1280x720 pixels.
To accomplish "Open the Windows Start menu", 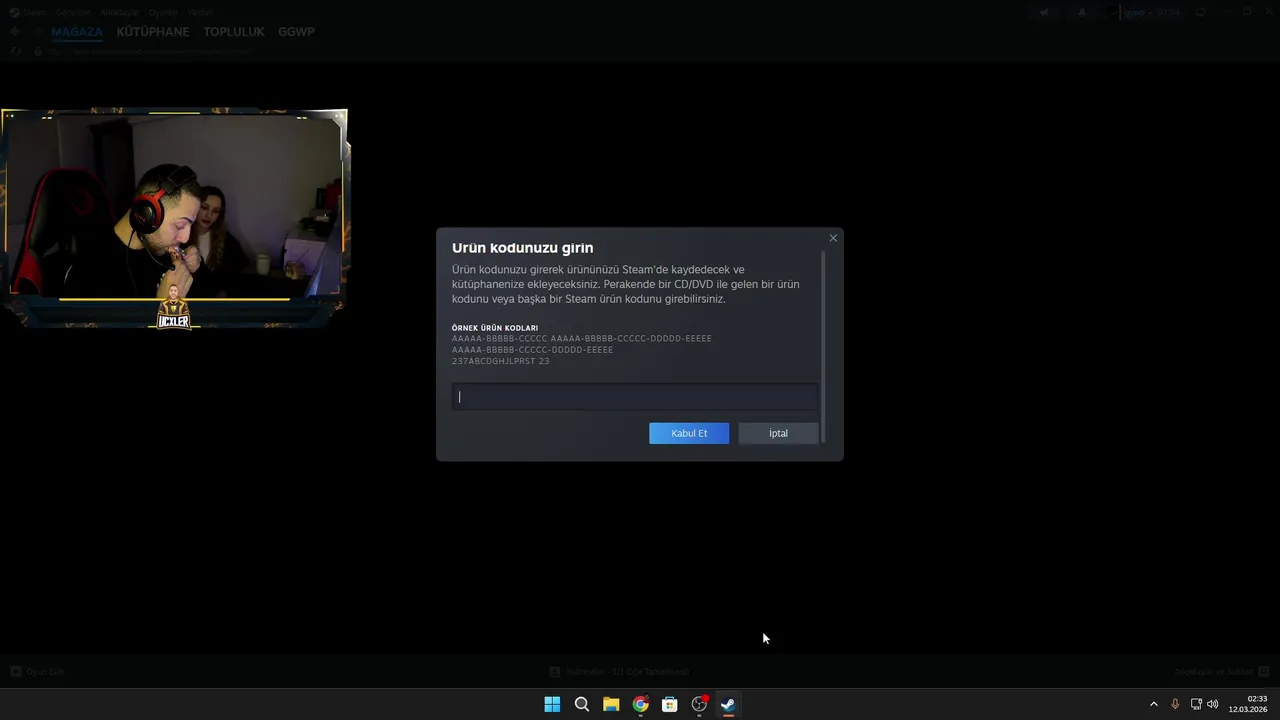I will [x=552, y=704].
